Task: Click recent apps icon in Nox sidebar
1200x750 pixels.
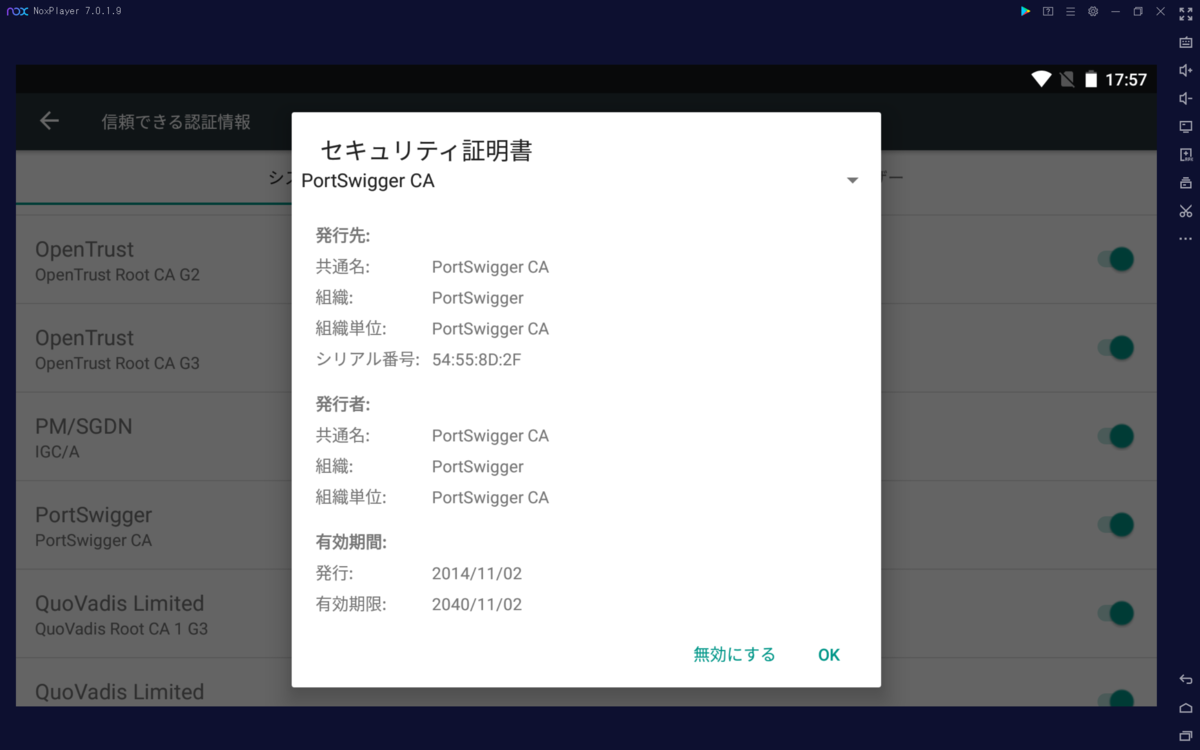Action: (1186, 736)
